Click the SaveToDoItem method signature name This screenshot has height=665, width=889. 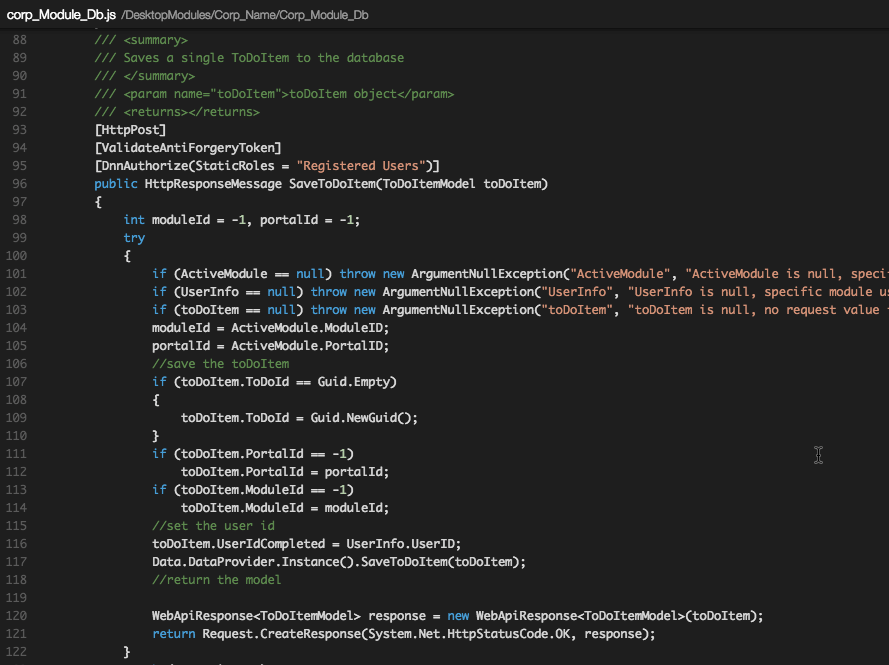[332, 184]
